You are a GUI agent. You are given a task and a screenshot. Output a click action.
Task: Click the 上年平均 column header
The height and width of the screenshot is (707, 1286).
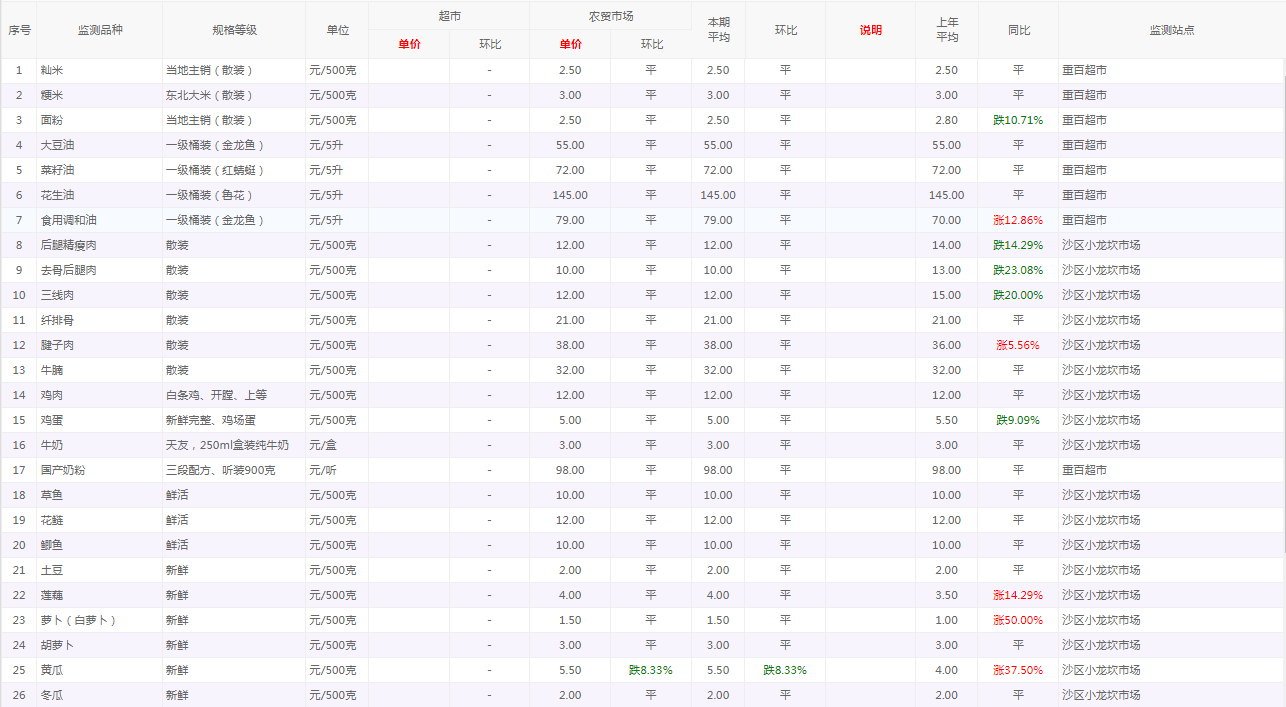(946, 30)
